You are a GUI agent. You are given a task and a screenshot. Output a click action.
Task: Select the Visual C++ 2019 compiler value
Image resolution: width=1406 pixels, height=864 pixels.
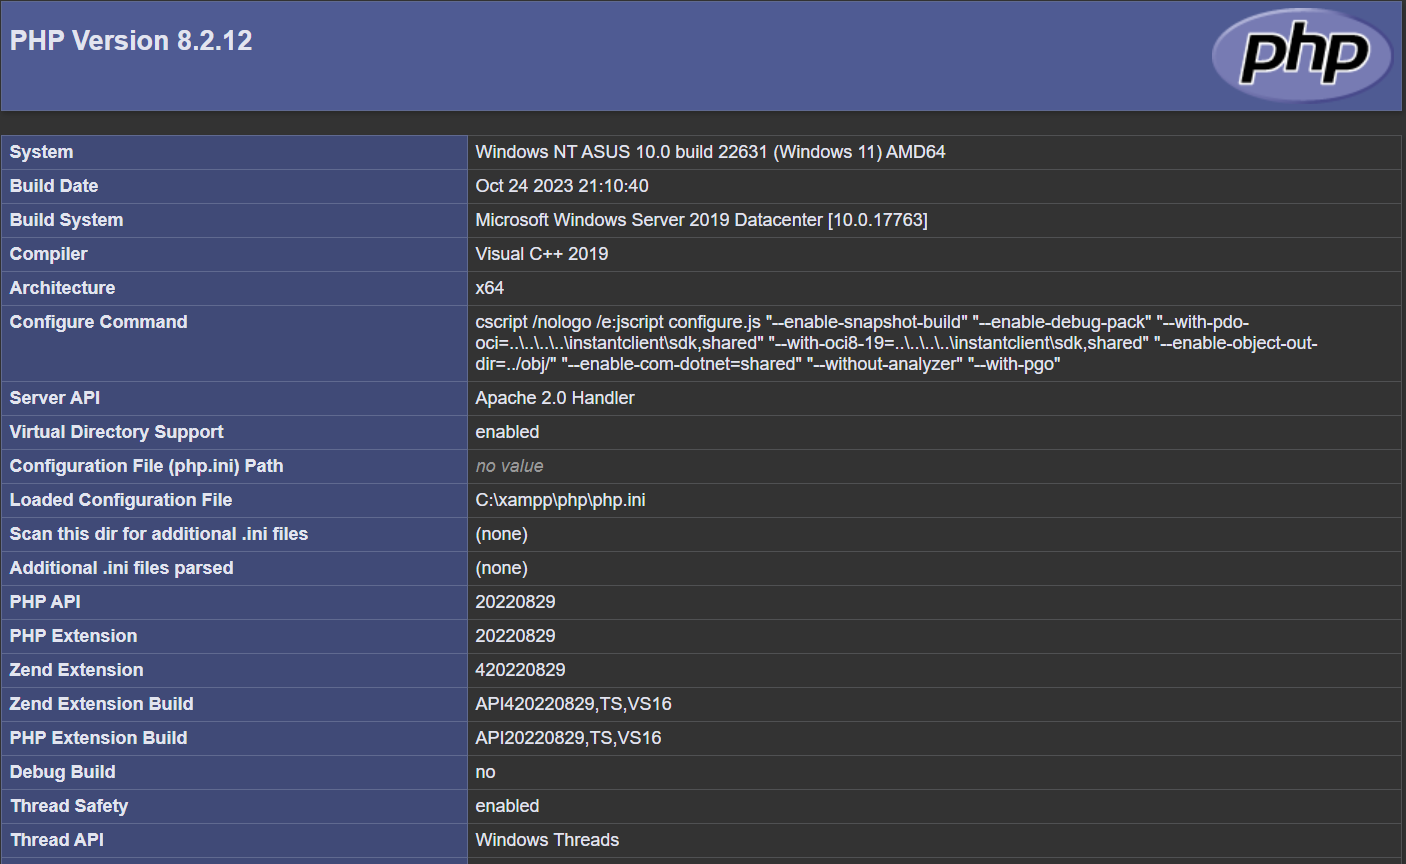[541, 254]
